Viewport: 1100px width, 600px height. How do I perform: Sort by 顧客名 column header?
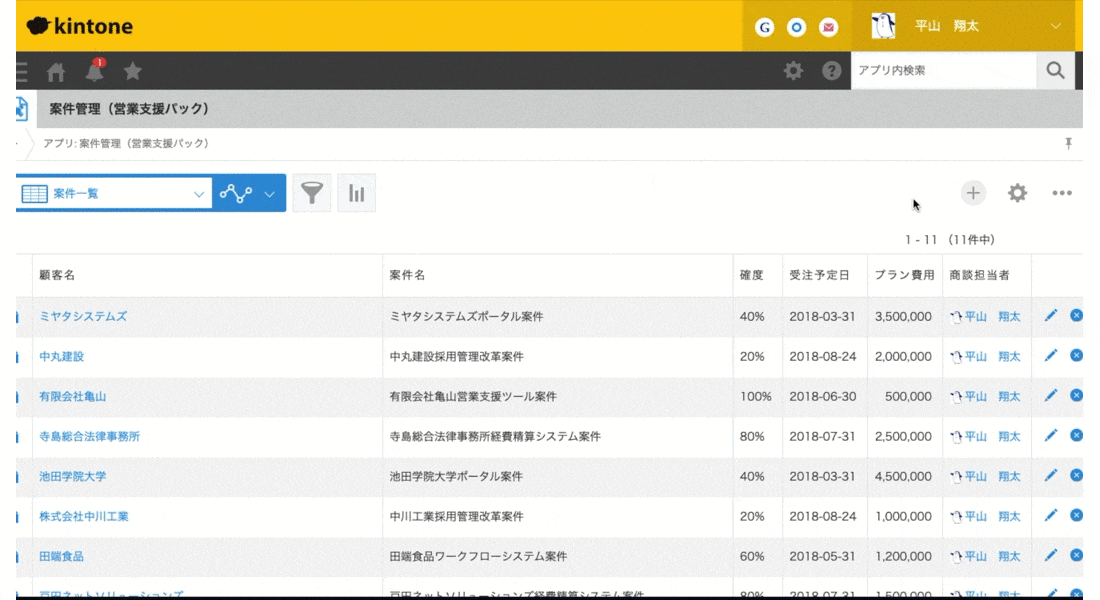tap(57, 275)
